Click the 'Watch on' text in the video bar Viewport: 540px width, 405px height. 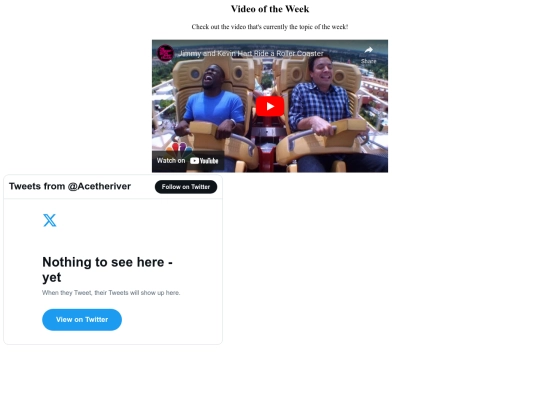tap(171, 160)
